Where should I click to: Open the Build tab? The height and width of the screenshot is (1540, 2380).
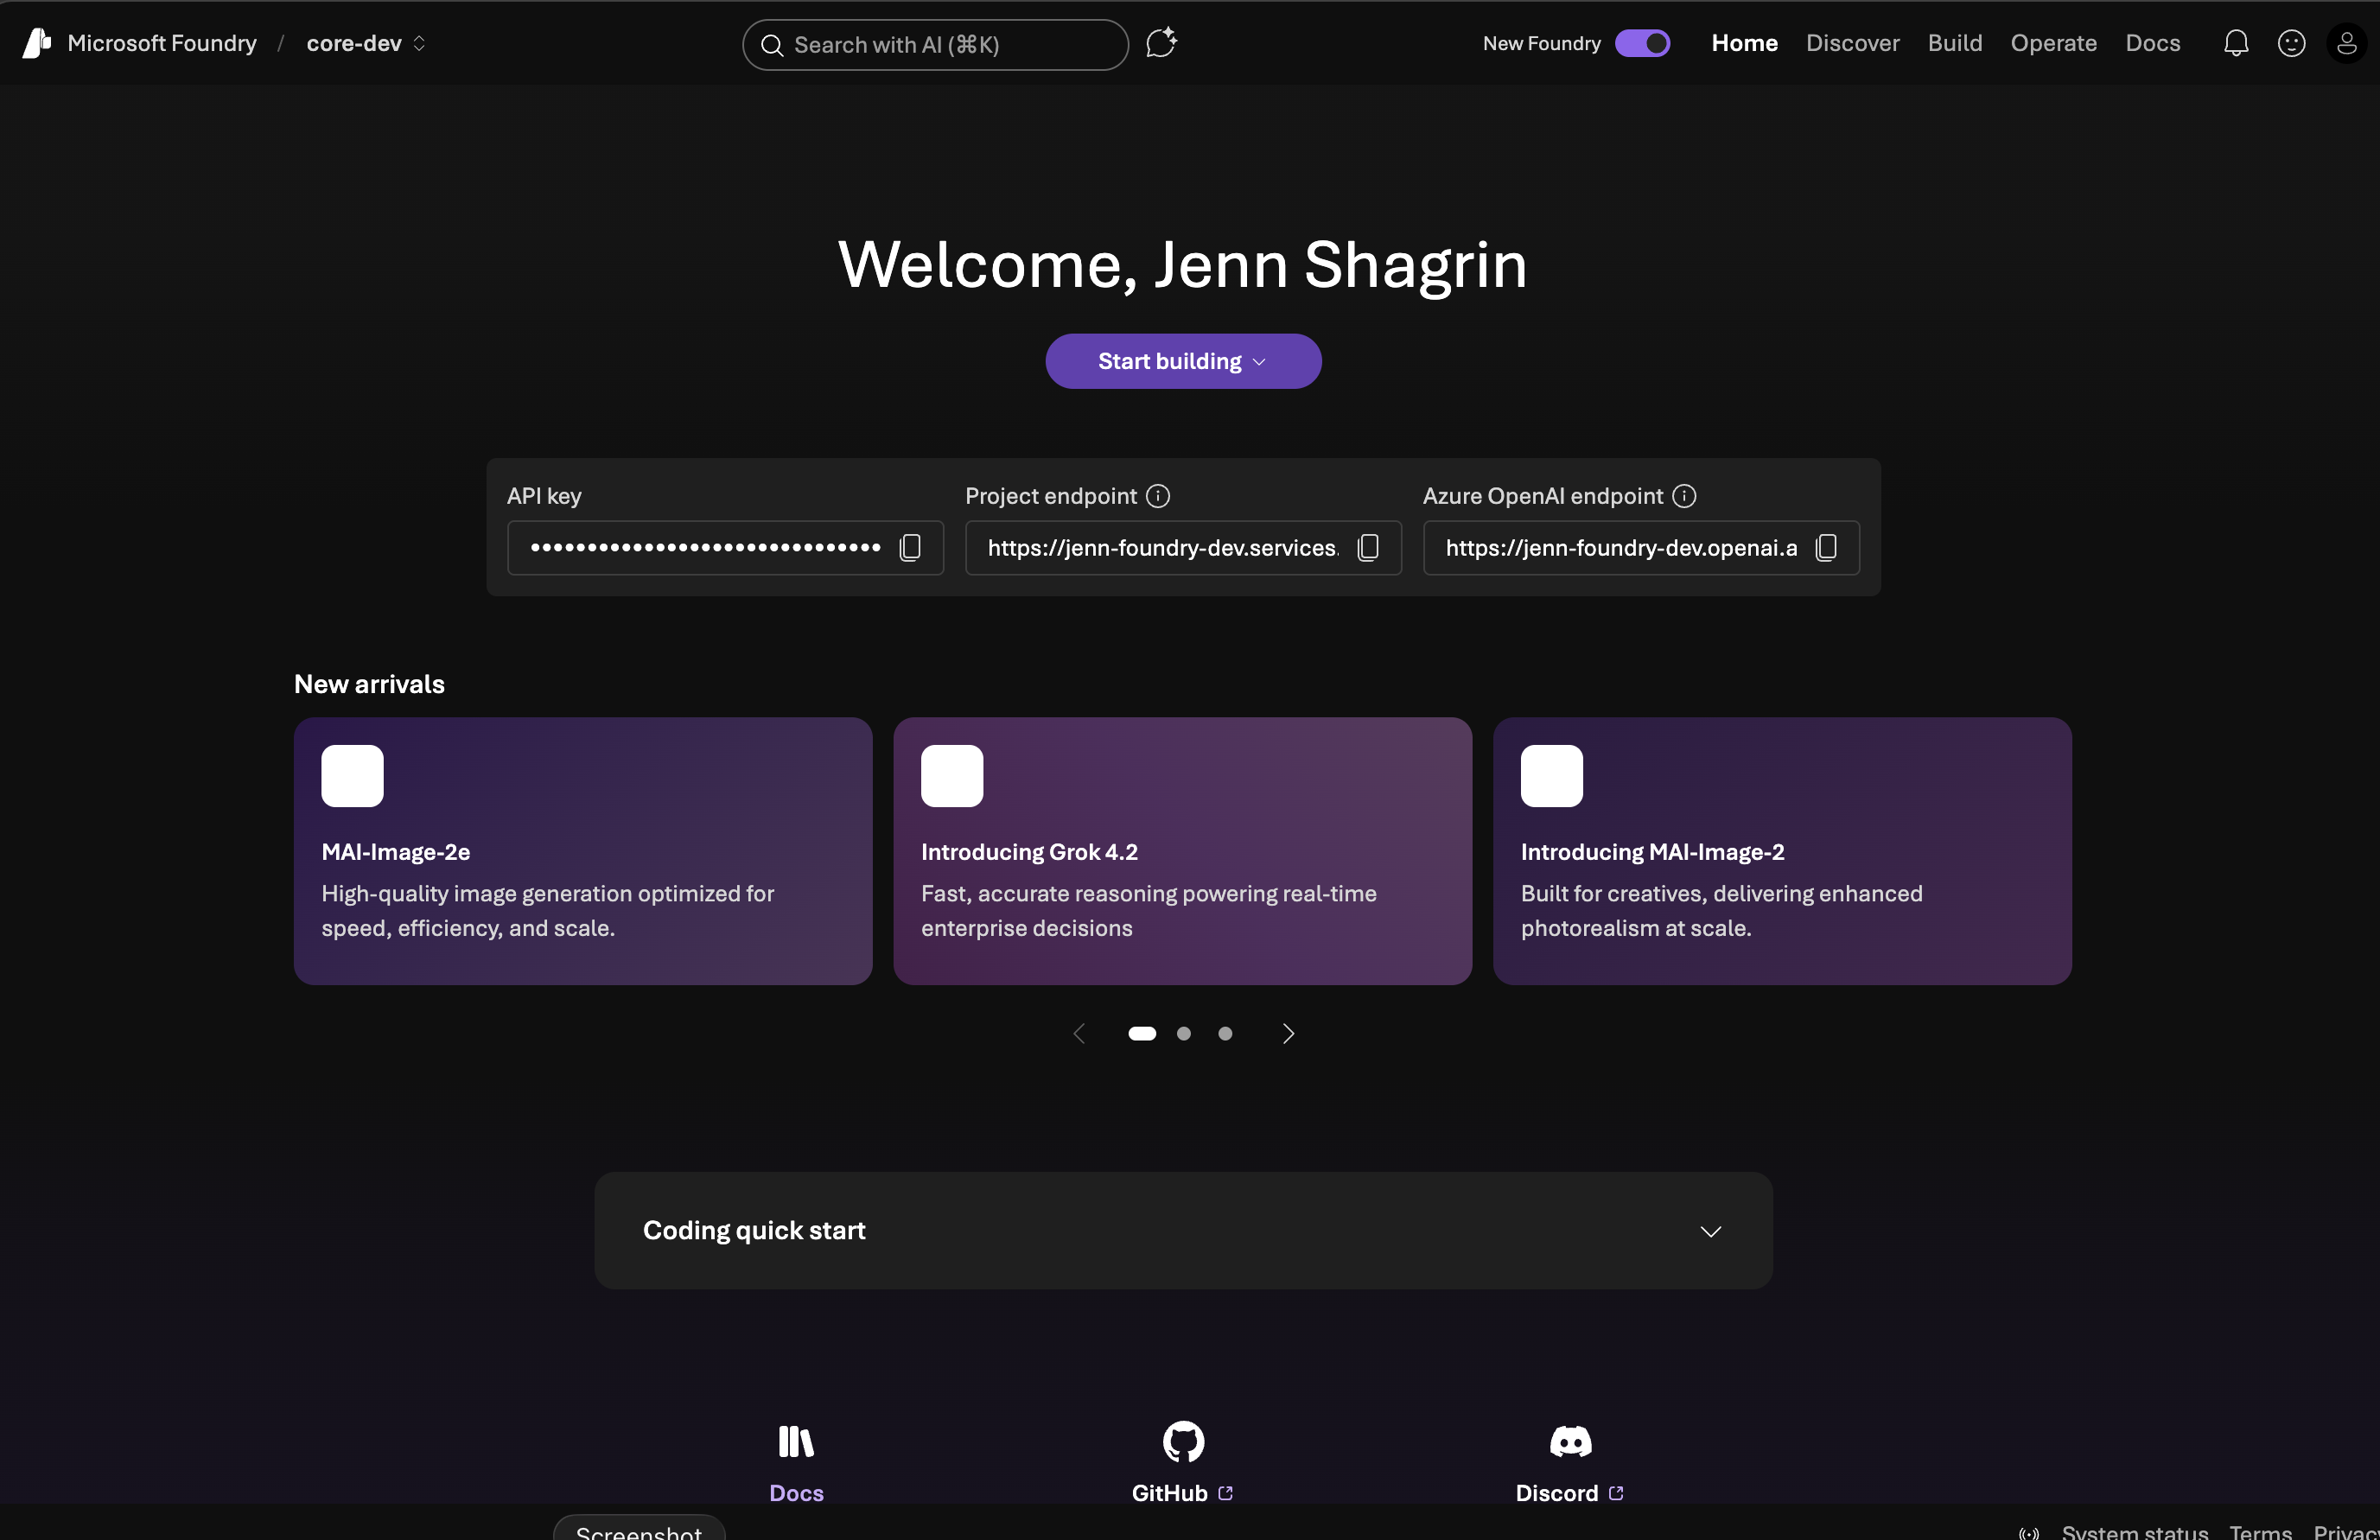tap(1954, 43)
